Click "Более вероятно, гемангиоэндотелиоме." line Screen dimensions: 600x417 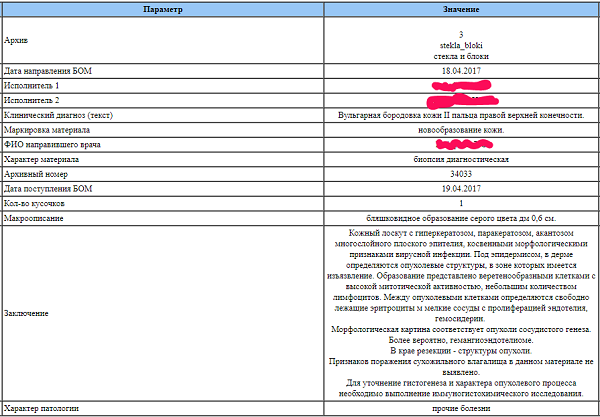tap(461, 340)
